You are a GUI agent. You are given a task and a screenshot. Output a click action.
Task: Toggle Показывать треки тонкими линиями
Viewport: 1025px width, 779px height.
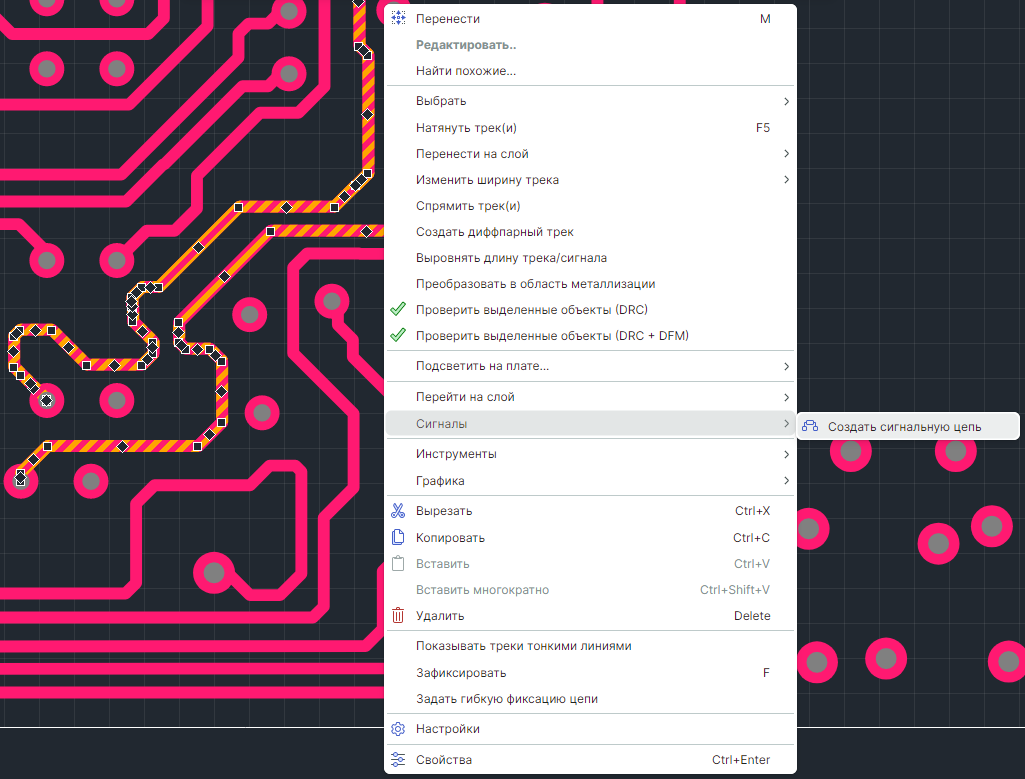(x=523, y=646)
